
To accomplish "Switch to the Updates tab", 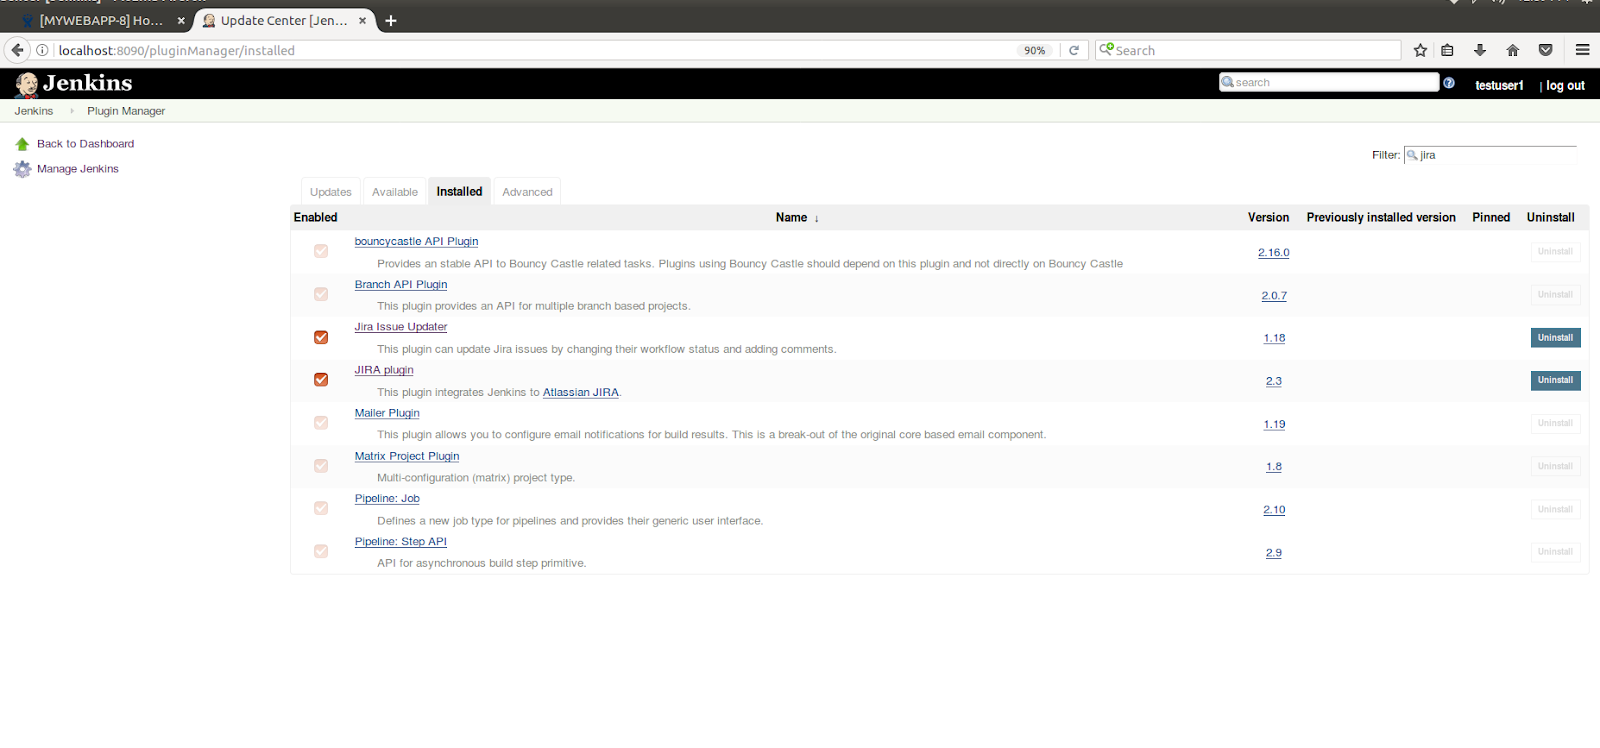I will 331,192.
